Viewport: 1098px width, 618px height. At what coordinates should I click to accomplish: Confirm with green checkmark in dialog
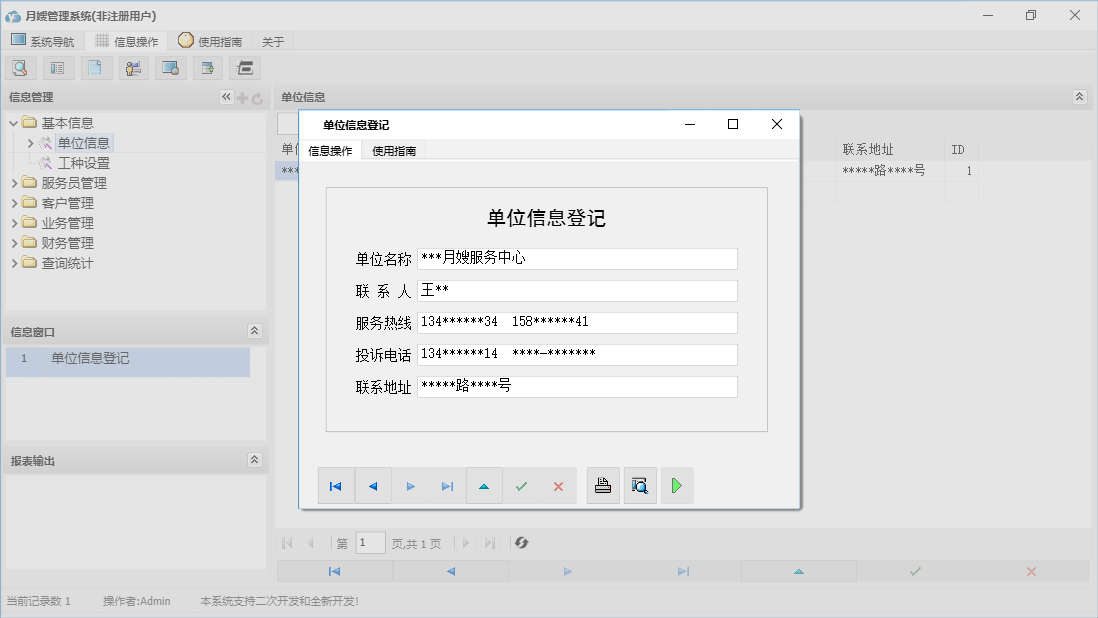[x=521, y=486]
